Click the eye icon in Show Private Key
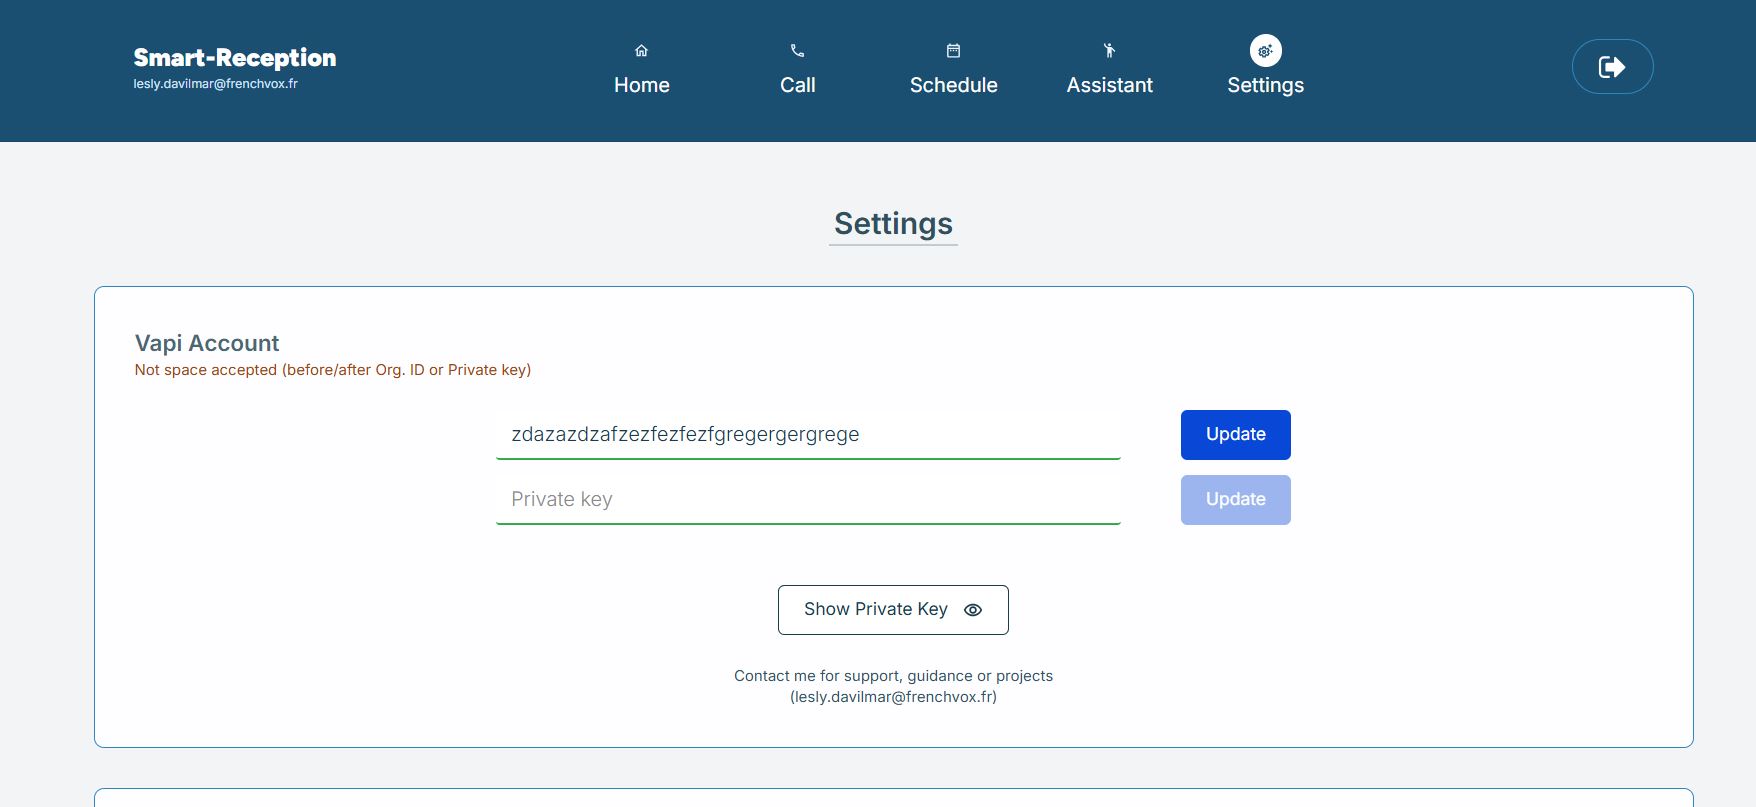The width and height of the screenshot is (1756, 807). pyautogui.click(x=973, y=610)
